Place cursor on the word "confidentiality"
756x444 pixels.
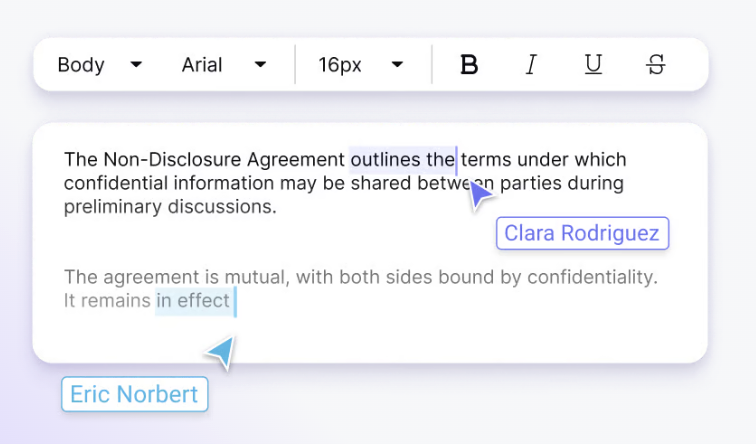tap(590, 277)
